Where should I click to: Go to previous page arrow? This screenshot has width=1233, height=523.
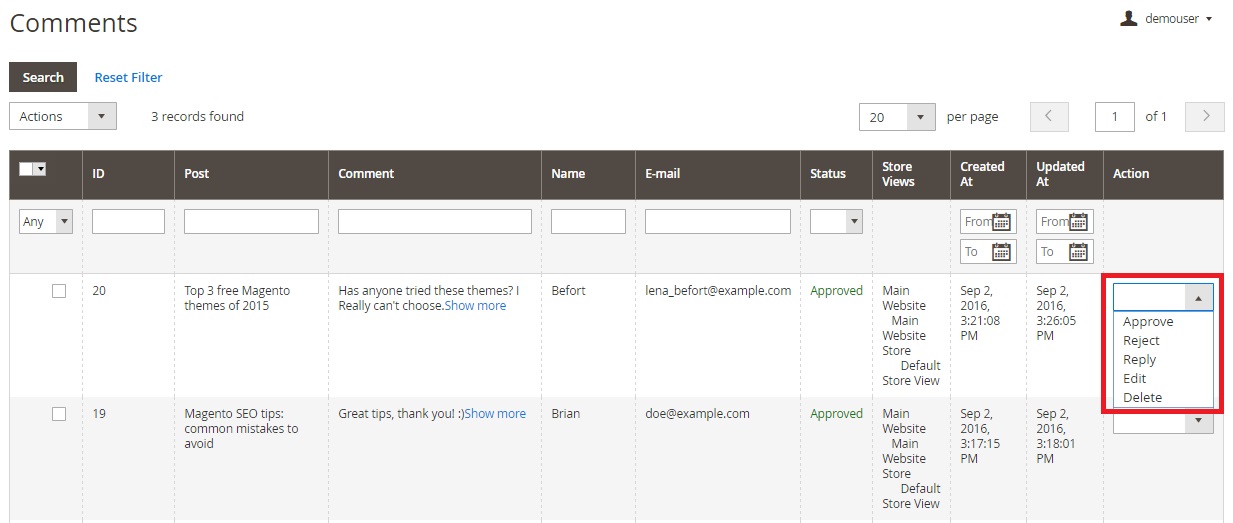coord(1048,116)
